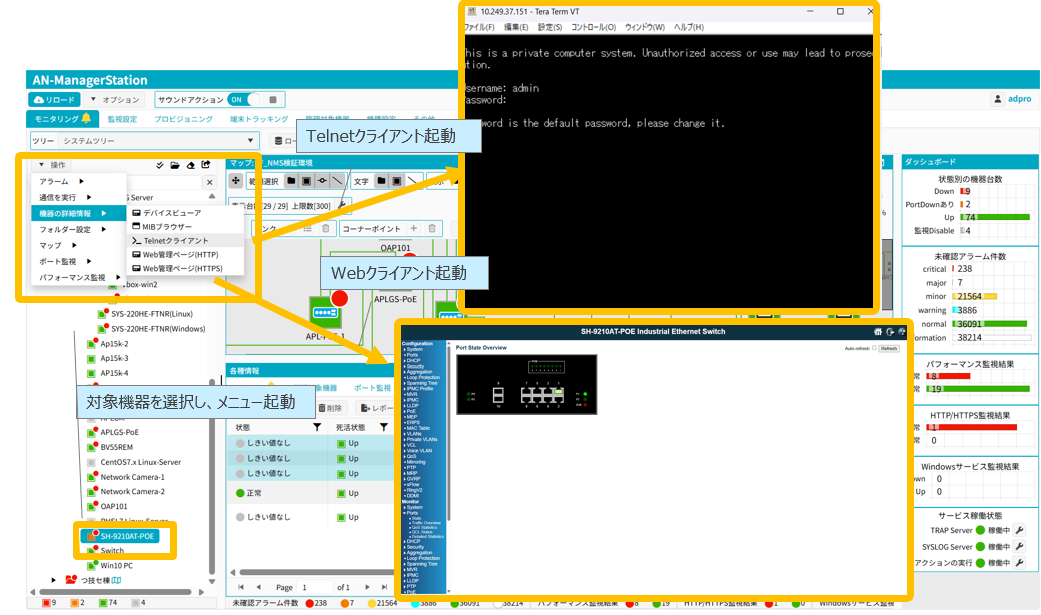
Task: Click the map move arrows icon
Action: click(x=236, y=181)
